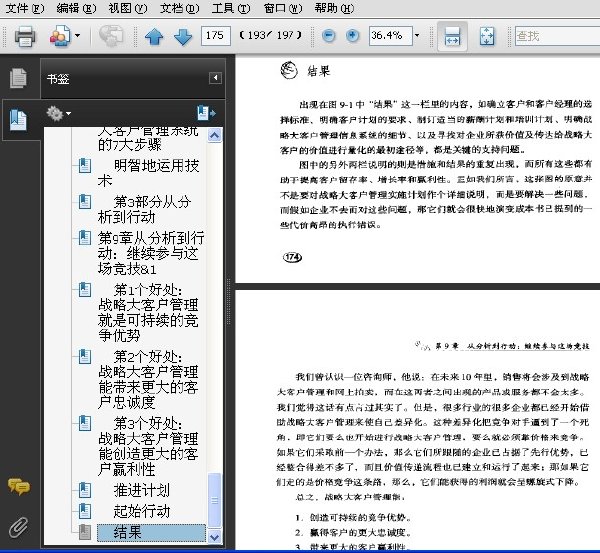600x553 pixels.
Task: Click the page number 174 marker
Action: pos(292,257)
